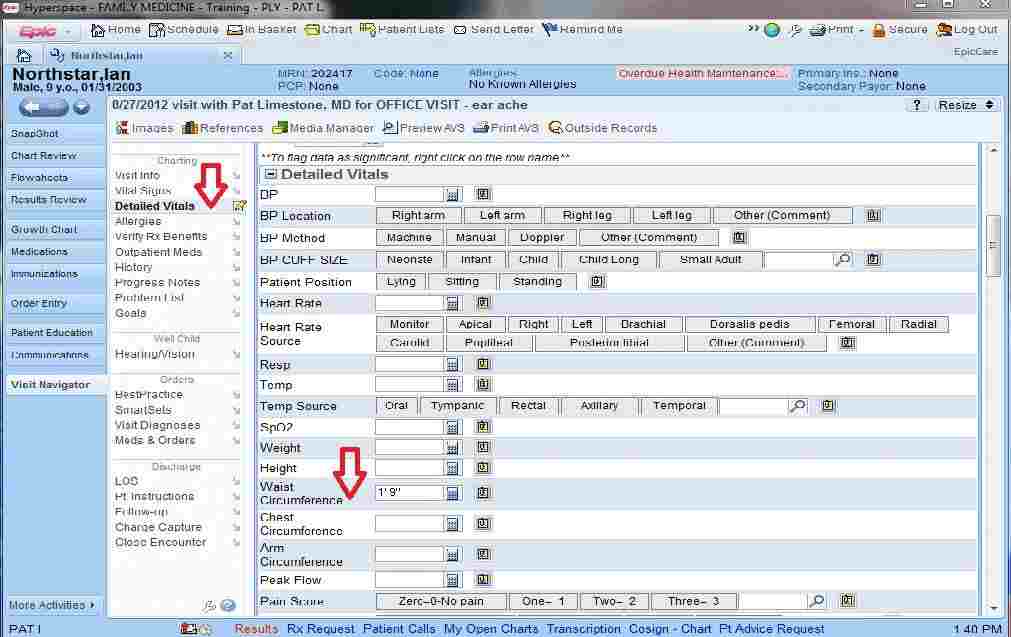The height and width of the screenshot is (637, 1011).
Task: Set BP Method to 'Machine'
Action: point(409,237)
